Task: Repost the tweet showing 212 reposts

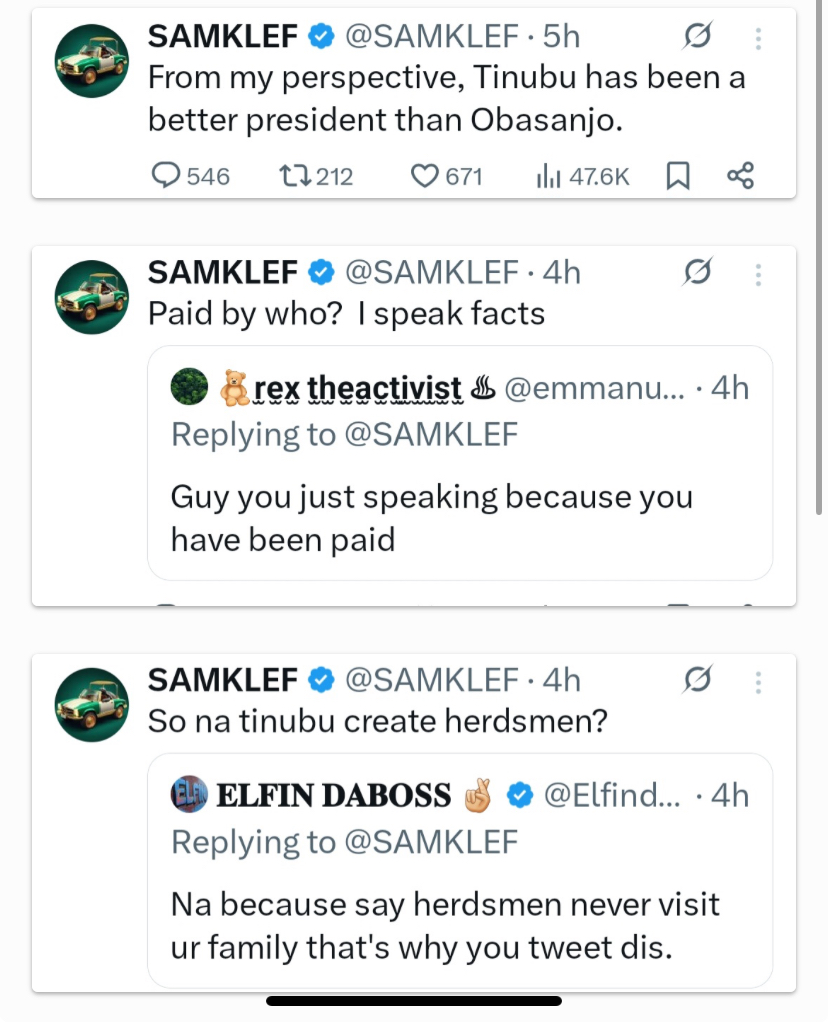Action: click(x=291, y=175)
